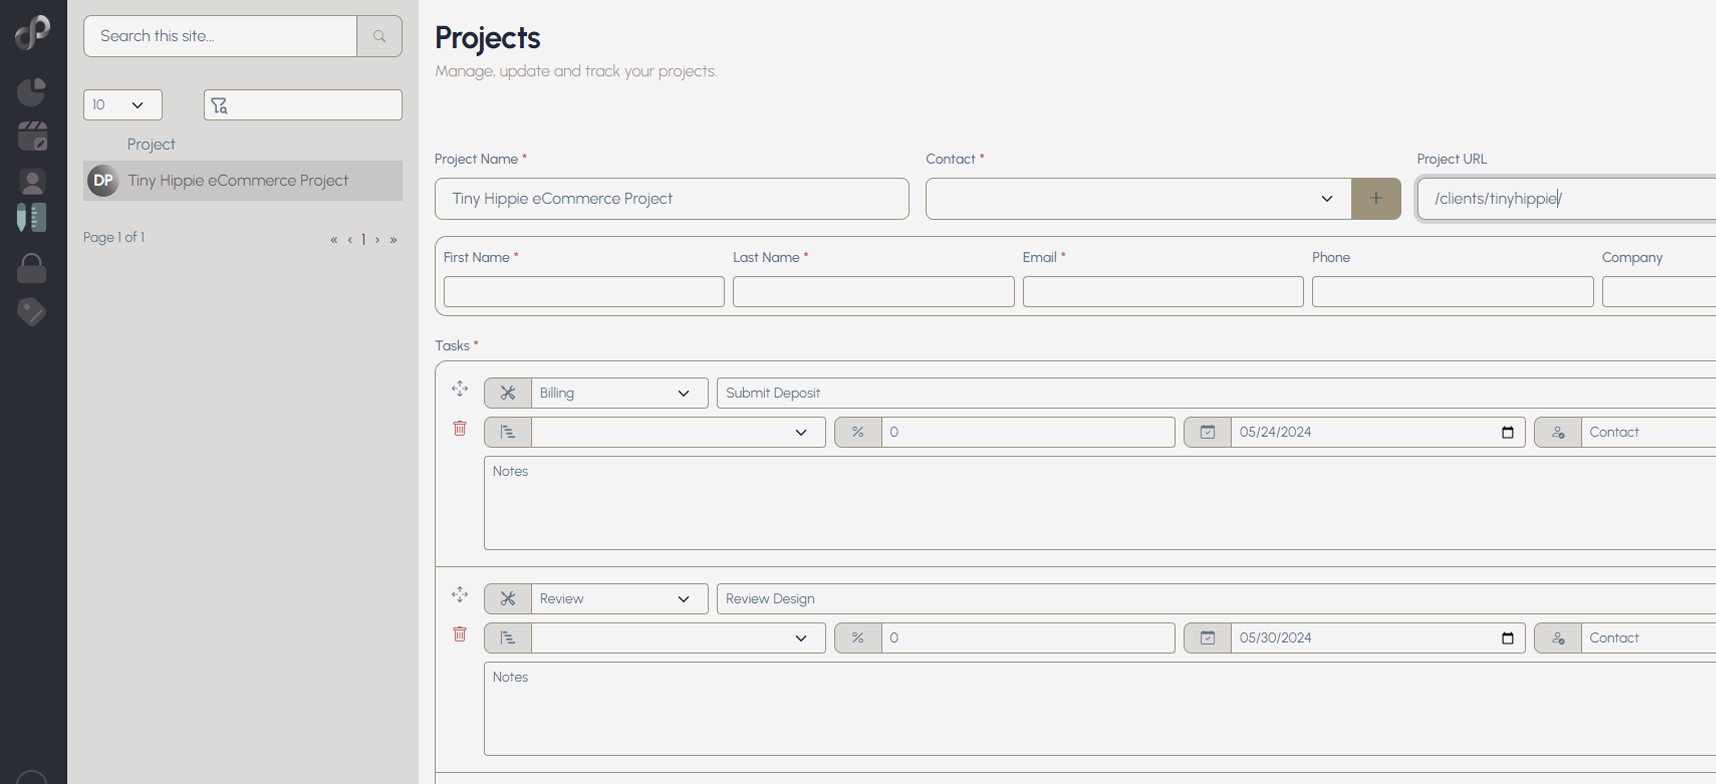Change the page size dropdown showing 10
This screenshot has height=784, width=1716.
[122, 105]
